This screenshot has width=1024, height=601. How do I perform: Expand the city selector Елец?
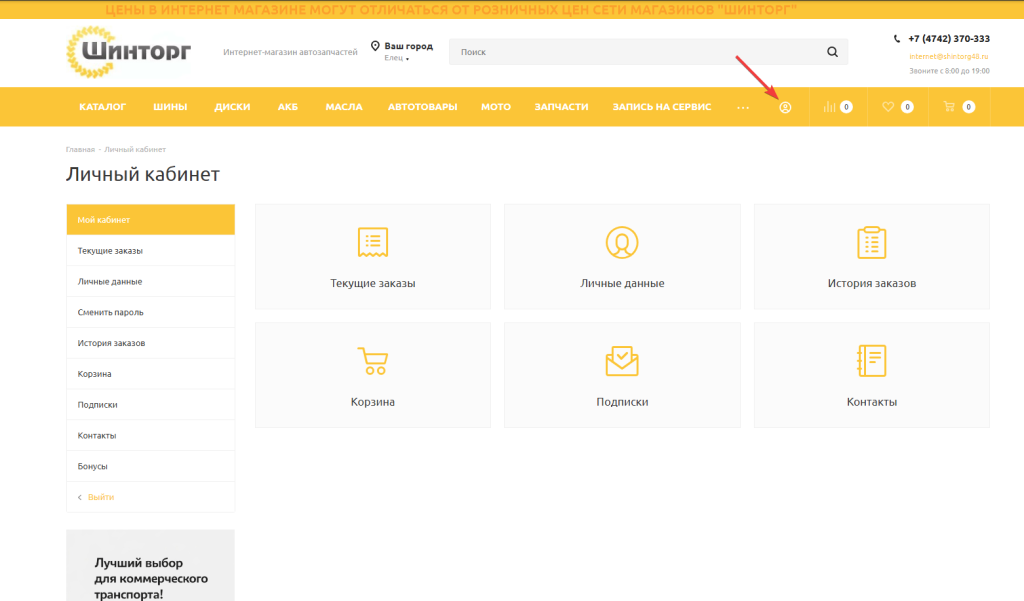click(396, 58)
